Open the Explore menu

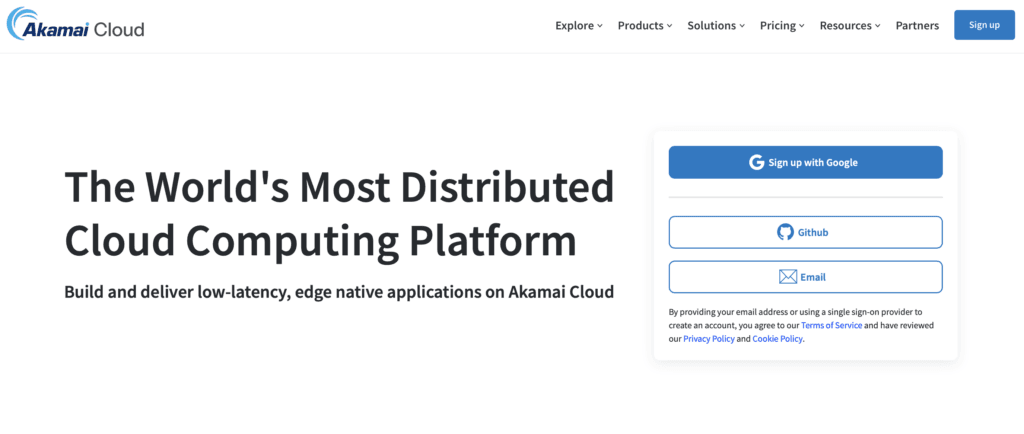click(579, 25)
